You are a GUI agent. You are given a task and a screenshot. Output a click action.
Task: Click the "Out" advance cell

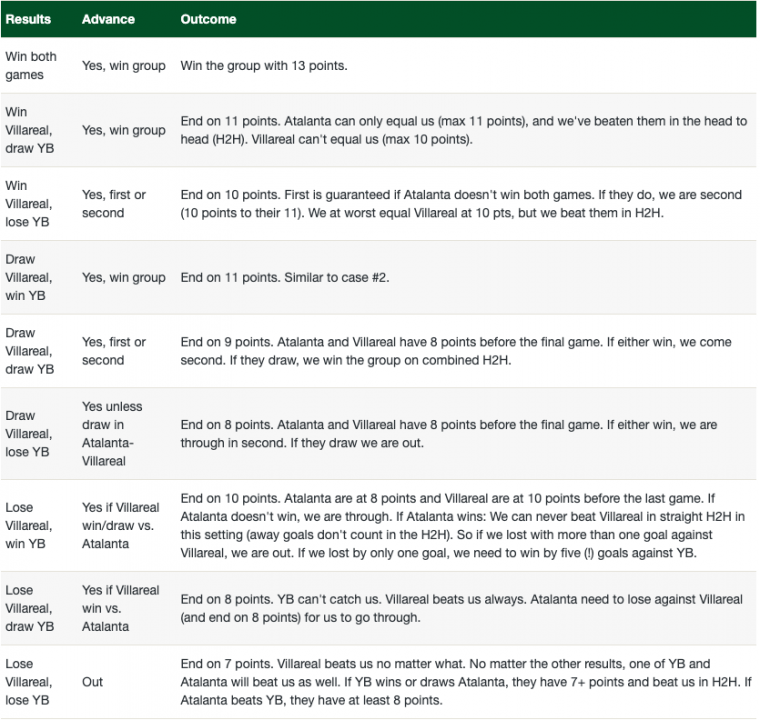[94, 682]
